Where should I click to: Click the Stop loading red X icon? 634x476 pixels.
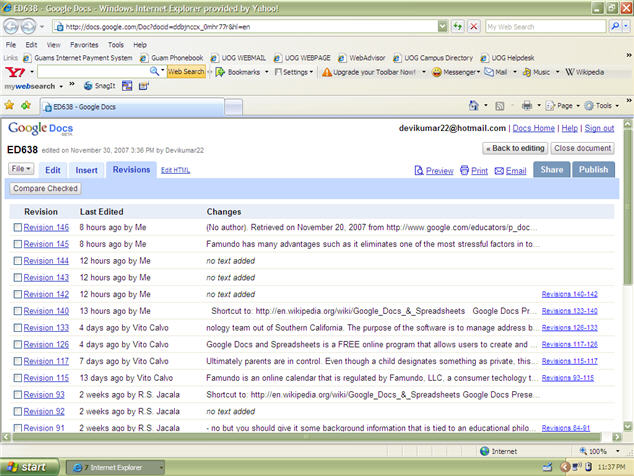coord(473,27)
